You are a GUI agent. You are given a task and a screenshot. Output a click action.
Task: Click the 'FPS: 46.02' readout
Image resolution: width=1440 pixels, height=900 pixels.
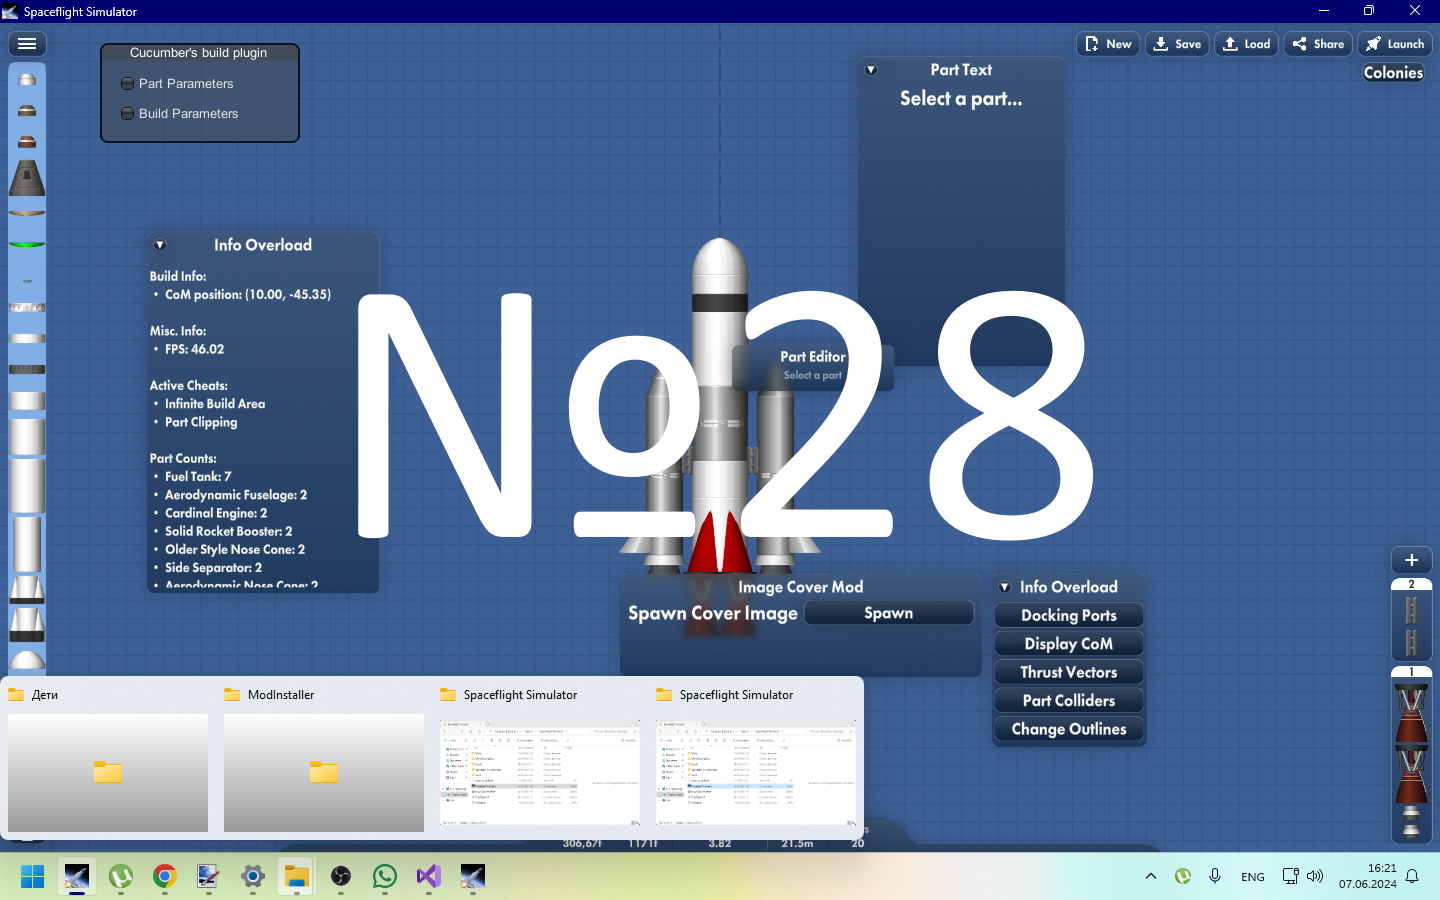pos(195,350)
